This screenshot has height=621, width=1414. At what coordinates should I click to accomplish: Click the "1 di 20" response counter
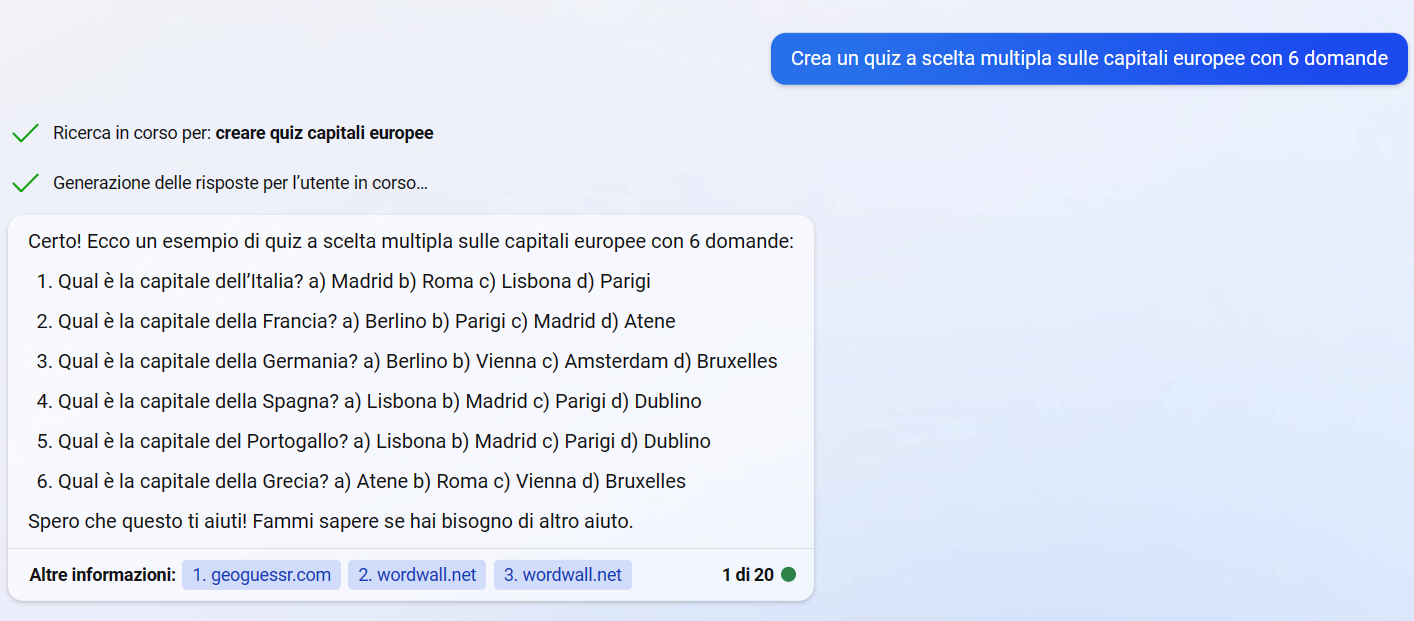(747, 575)
